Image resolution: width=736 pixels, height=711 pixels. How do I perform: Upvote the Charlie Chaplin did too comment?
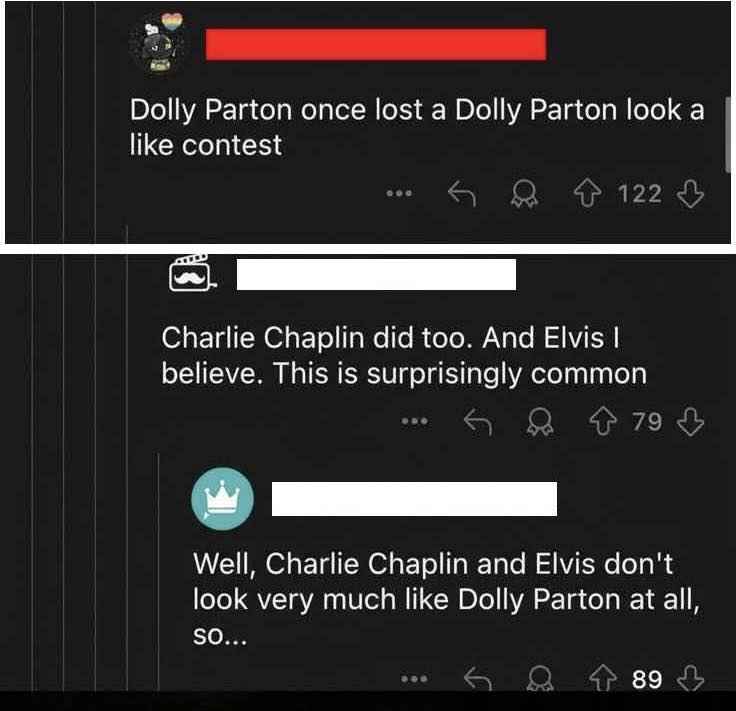point(603,421)
